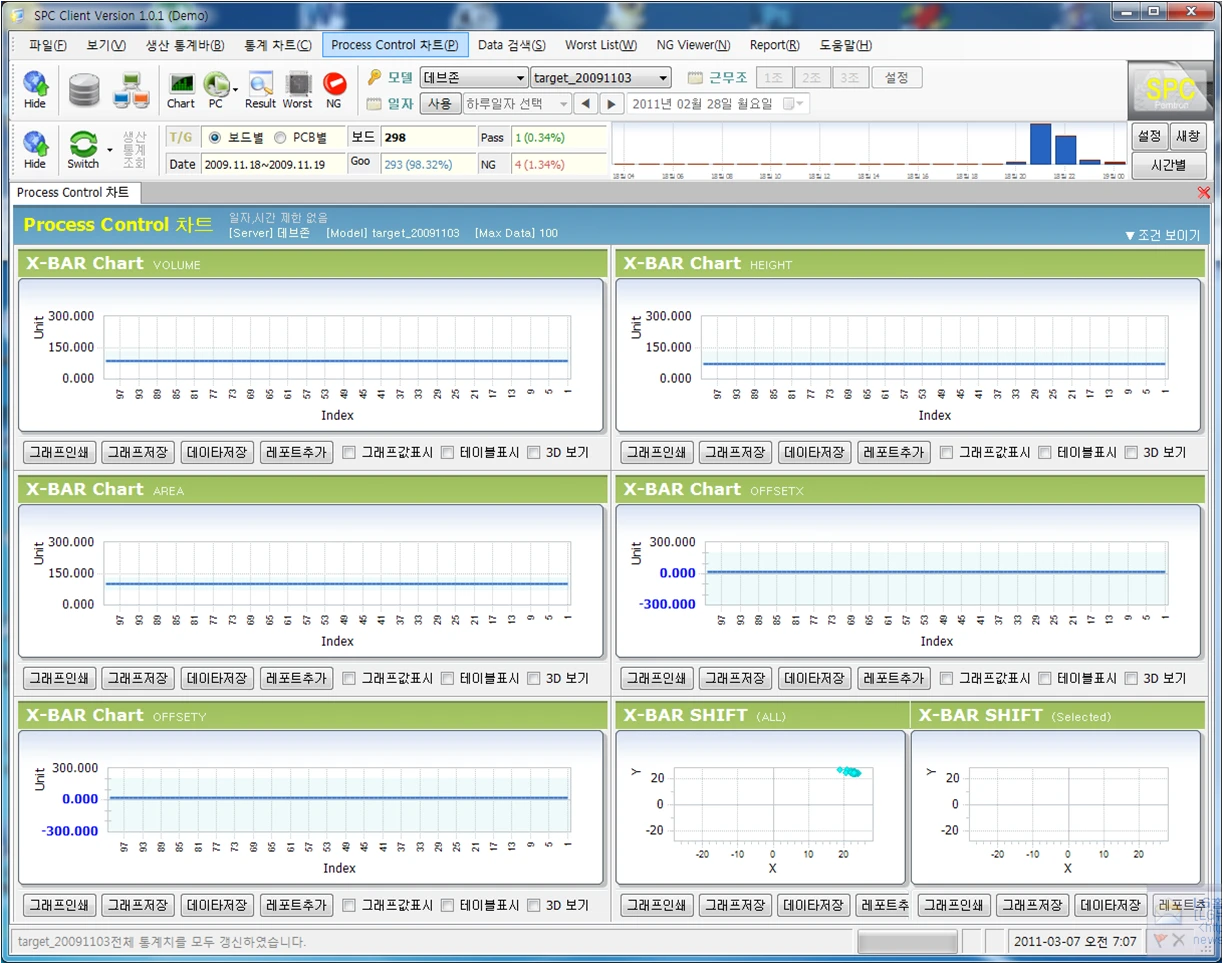Open the Process Control 차트(P) menu
The height and width of the screenshot is (964, 1223).
(x=395, y=45)
